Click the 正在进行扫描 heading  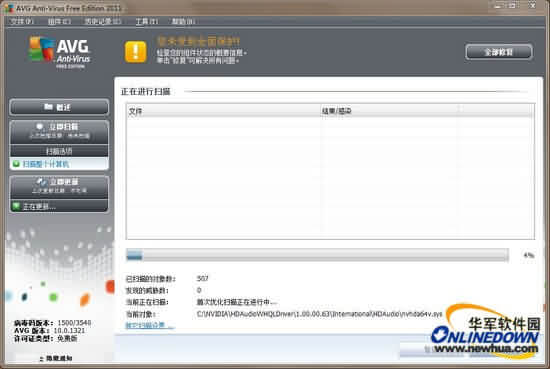pyautogui.click(x=146, y=92)
